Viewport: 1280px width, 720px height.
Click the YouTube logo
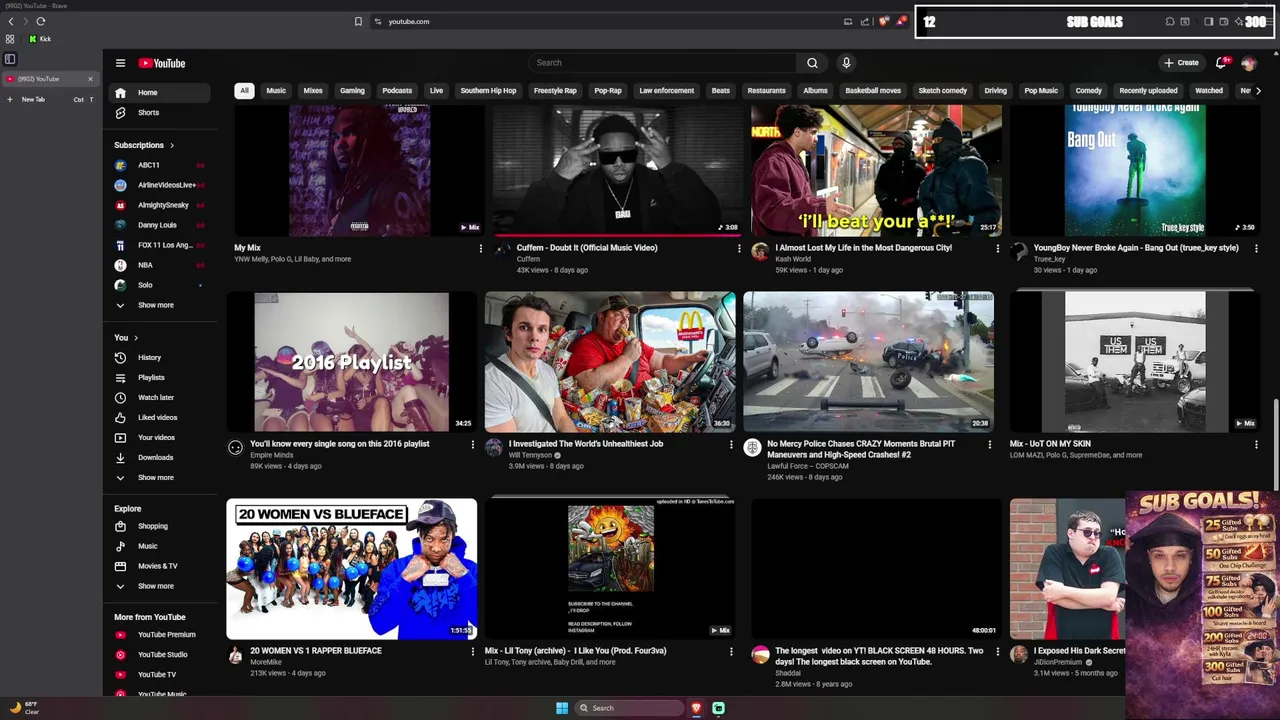pos(162,63)
